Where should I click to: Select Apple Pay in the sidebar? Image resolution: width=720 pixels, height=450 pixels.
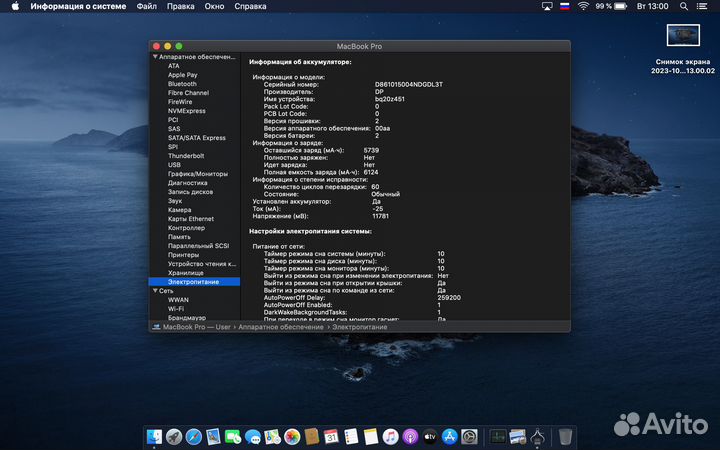182,75
